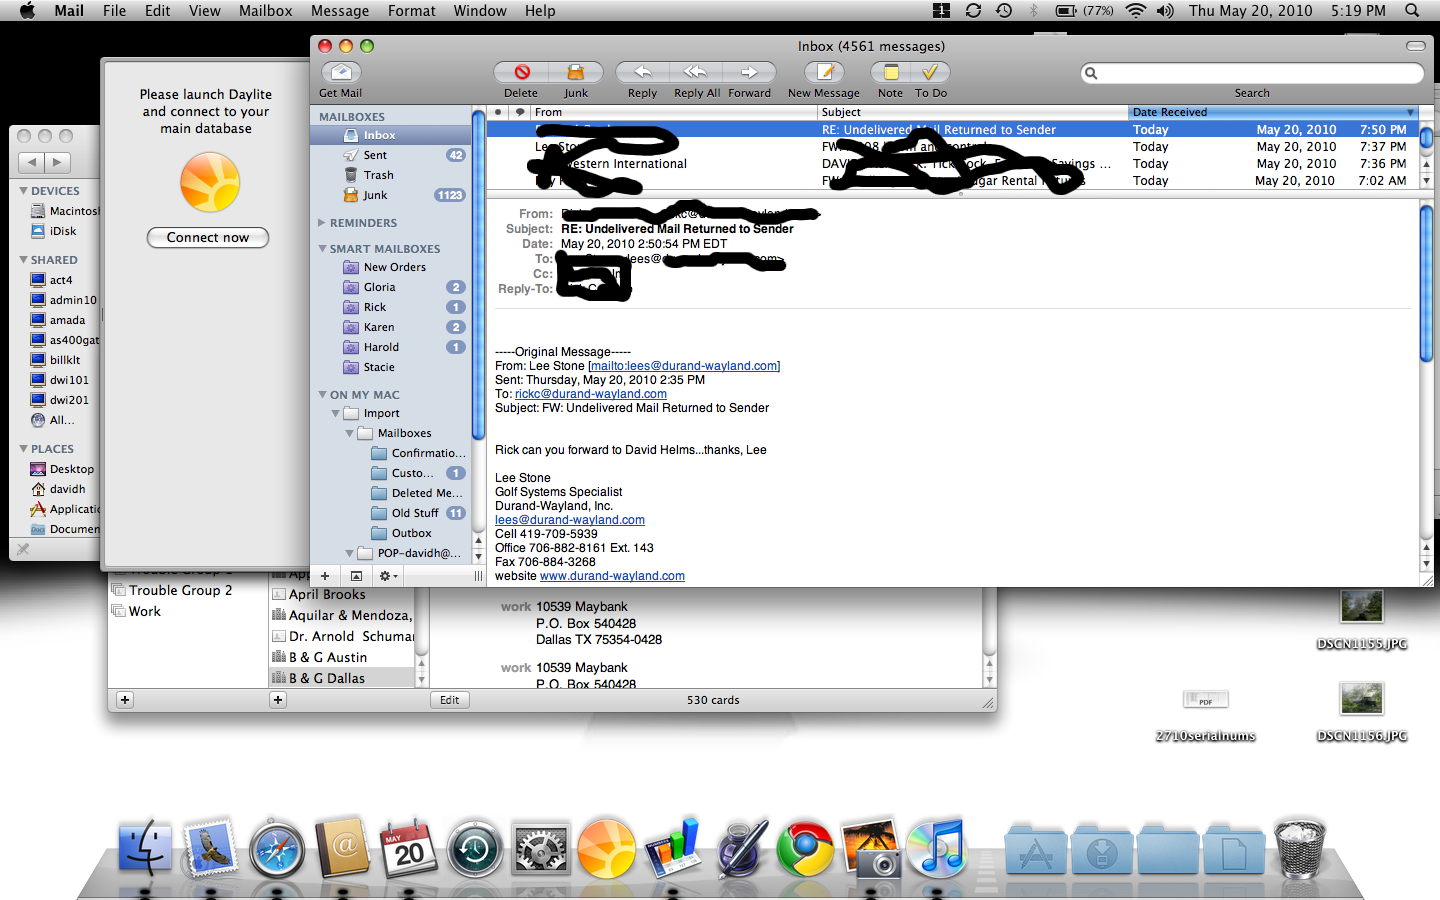Launch System Preferences from the Dock
This screenshot has height=900, width=1440.
pyautogui.click(x=541, y=848)
